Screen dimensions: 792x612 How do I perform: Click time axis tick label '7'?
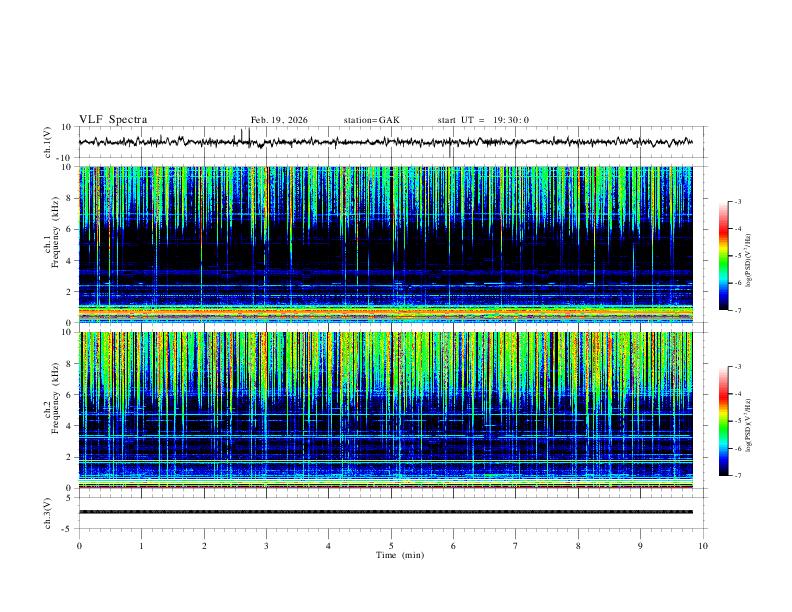pyautogui.click(x=516, y=546)
